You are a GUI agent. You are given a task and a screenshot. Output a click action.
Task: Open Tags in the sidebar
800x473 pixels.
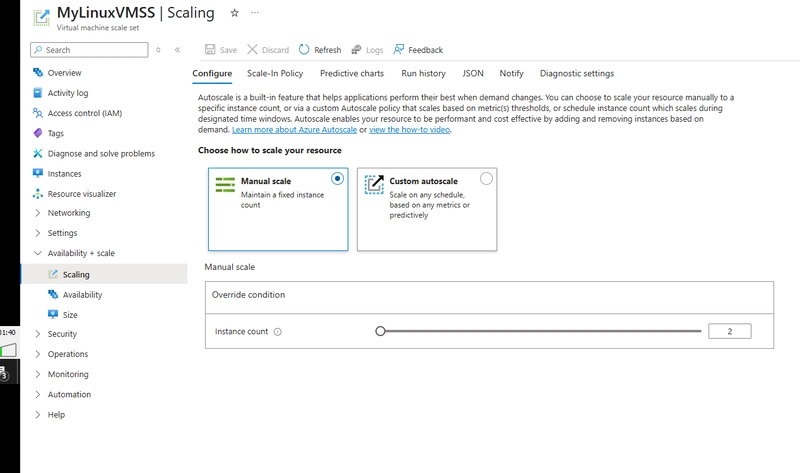[56, 133]
